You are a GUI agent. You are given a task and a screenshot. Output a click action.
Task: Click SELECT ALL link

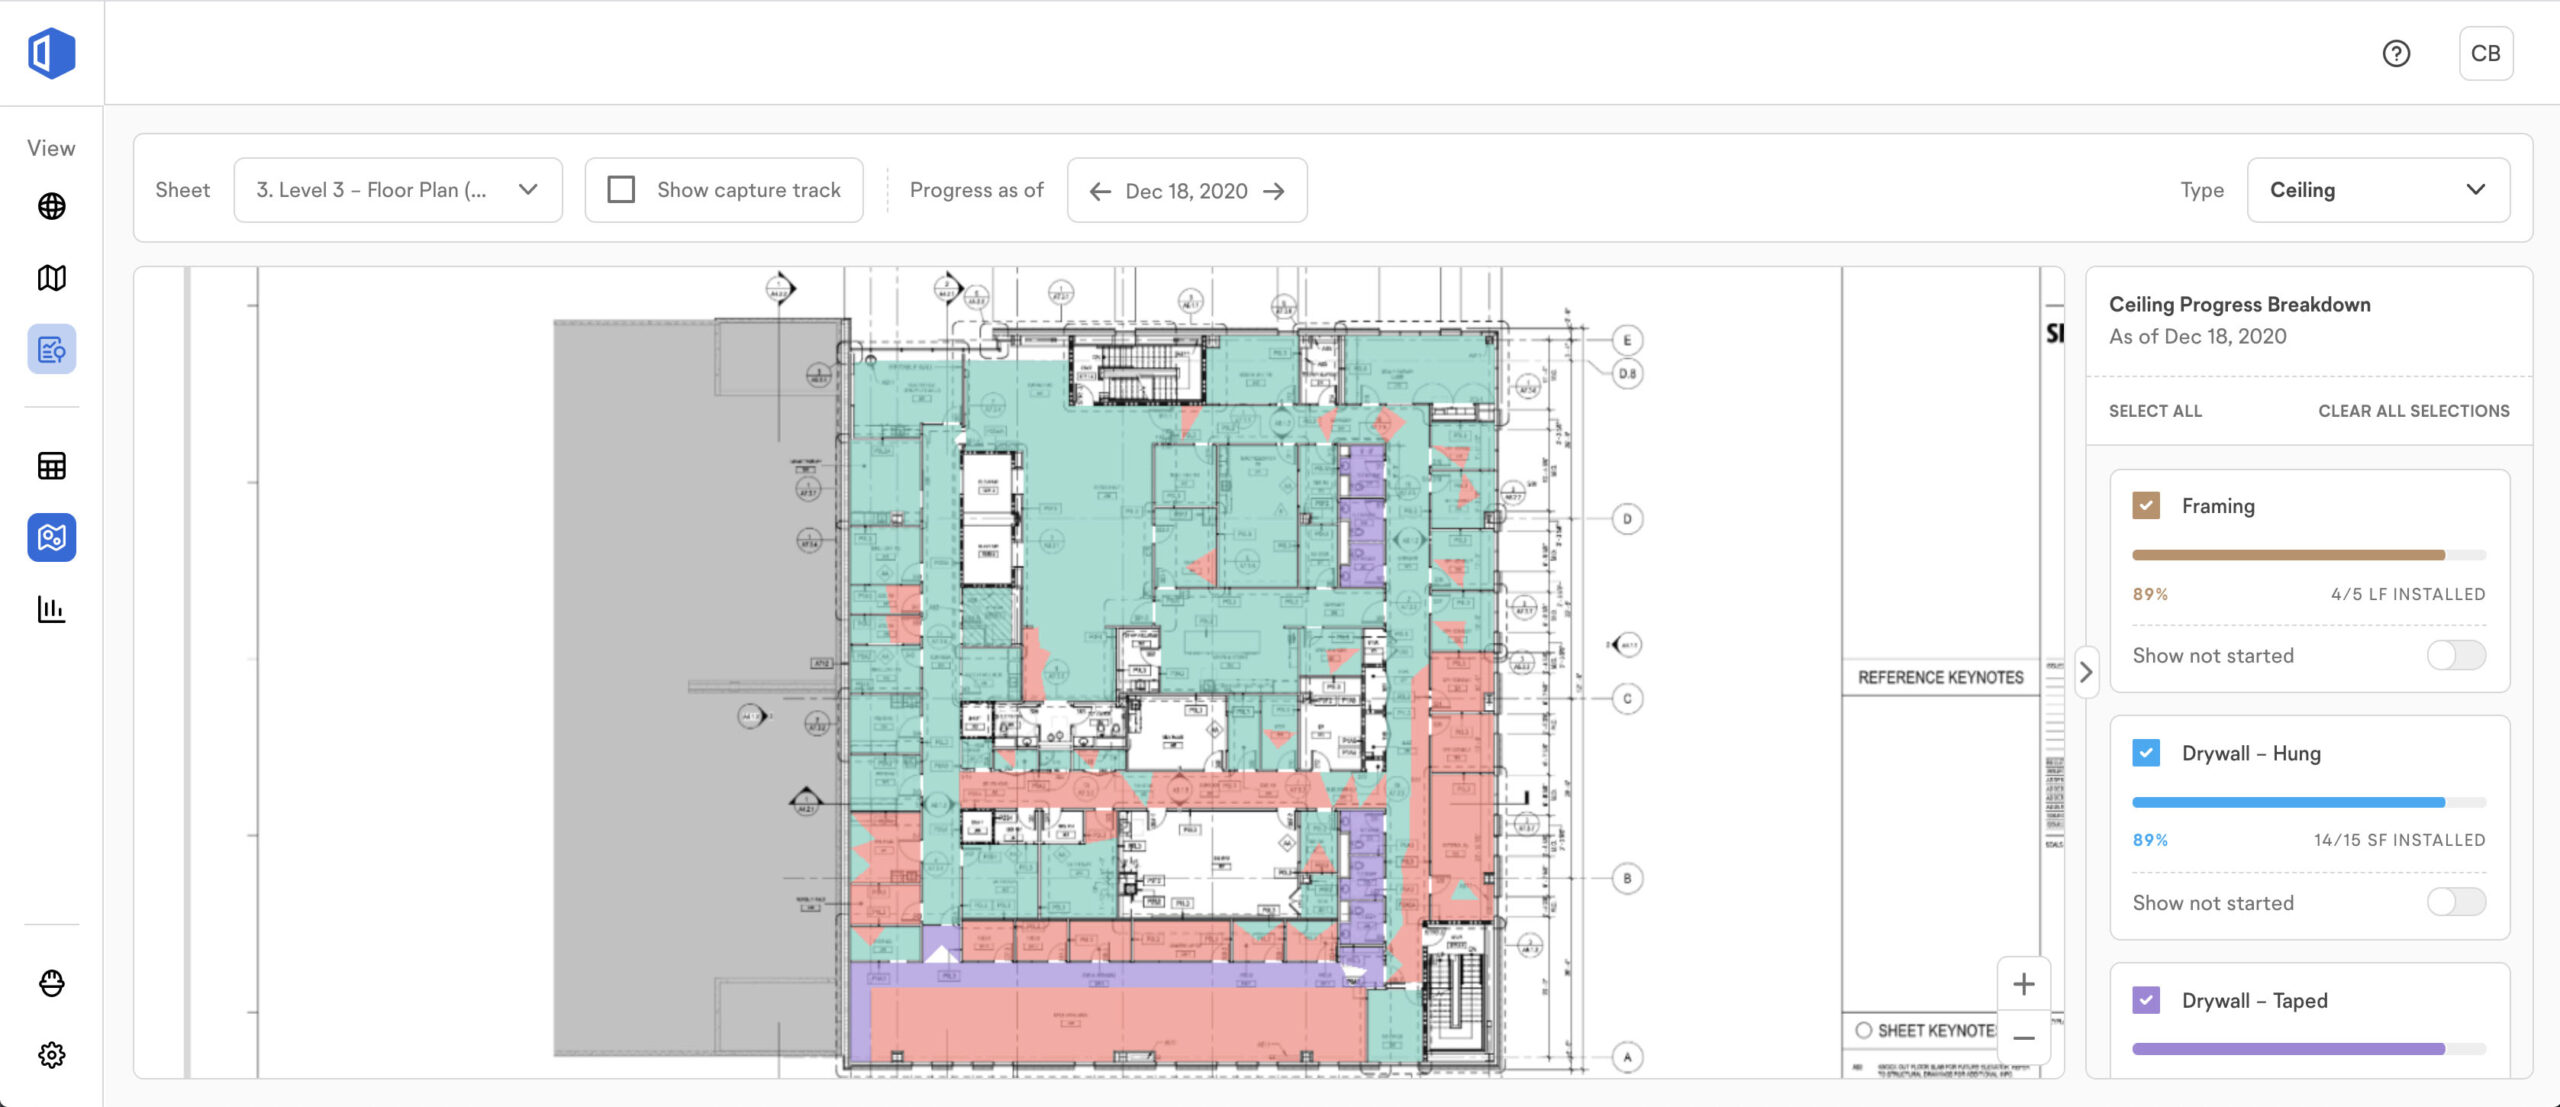click(x=2155, y=411)
